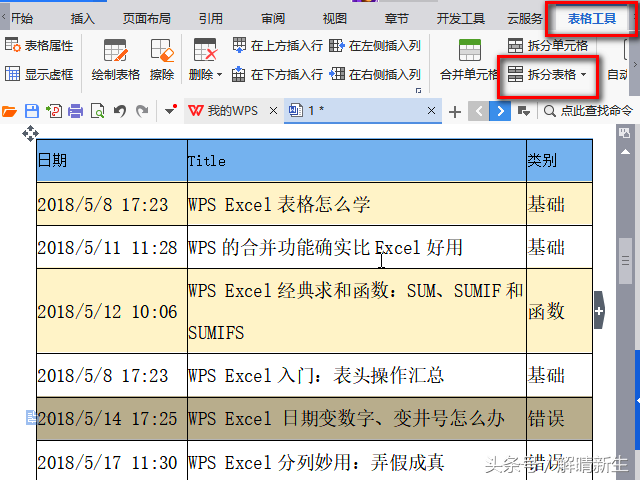640x480 pixels.
Task: Select the 绘制表格 draw table tool
Action: (116, 60)
